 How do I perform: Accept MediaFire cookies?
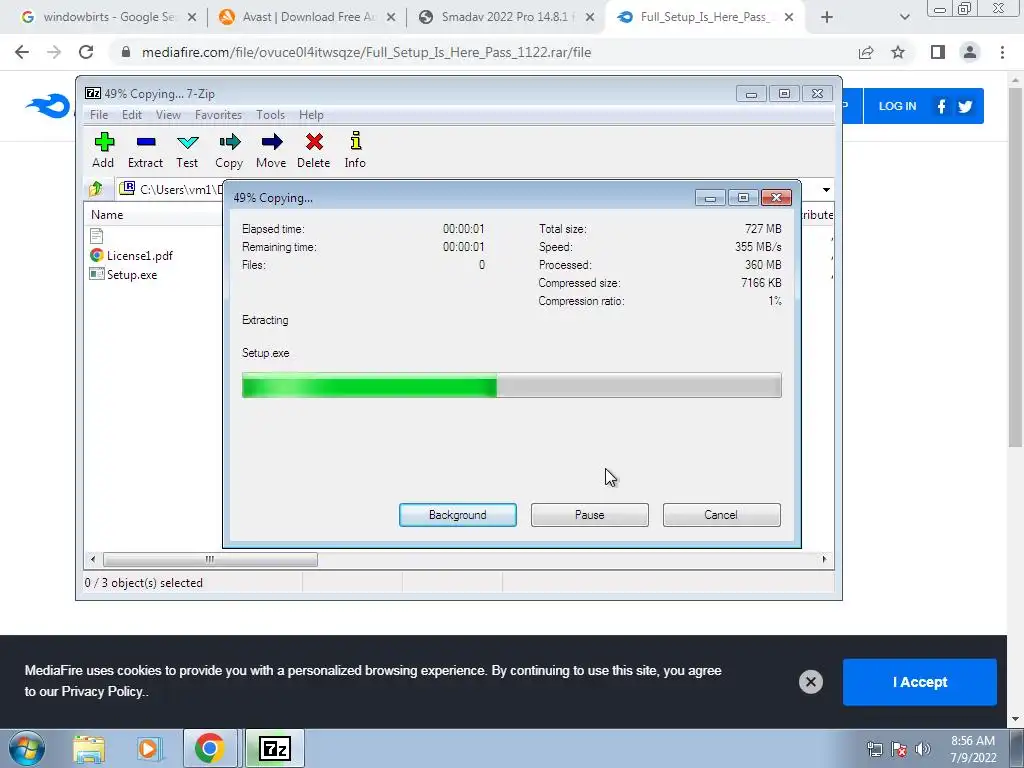click(x=920, y=682)
